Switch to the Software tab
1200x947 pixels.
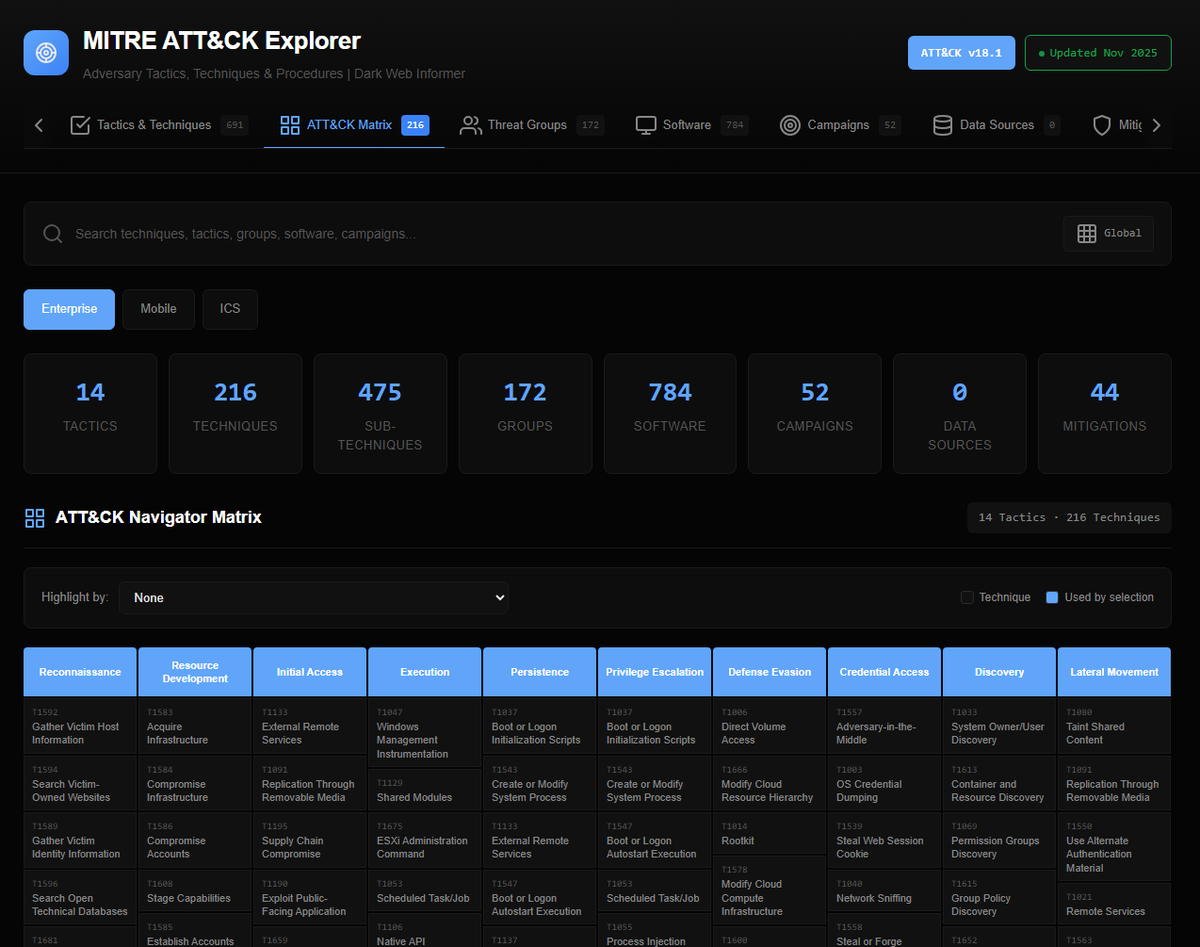(690, 125)
